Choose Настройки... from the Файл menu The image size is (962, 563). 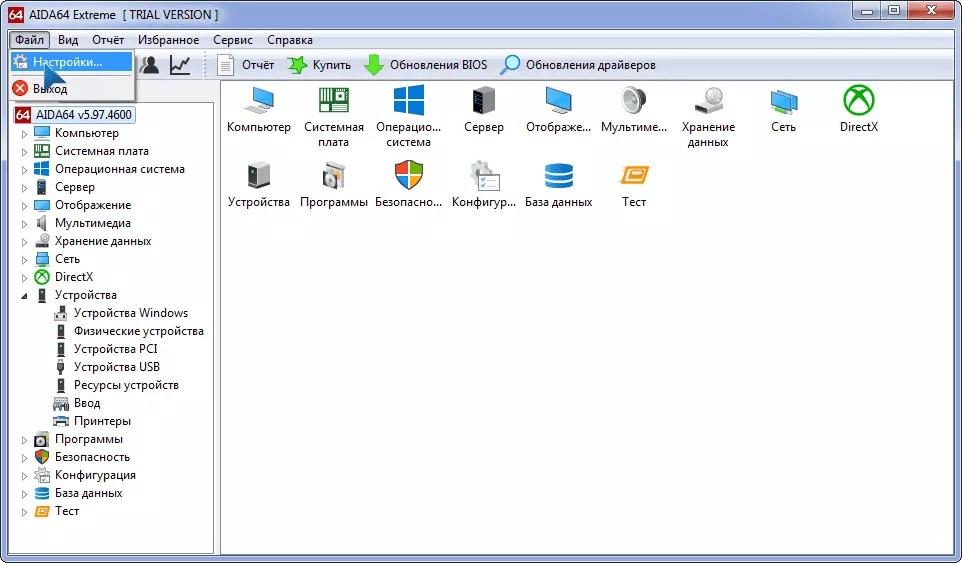71,61
